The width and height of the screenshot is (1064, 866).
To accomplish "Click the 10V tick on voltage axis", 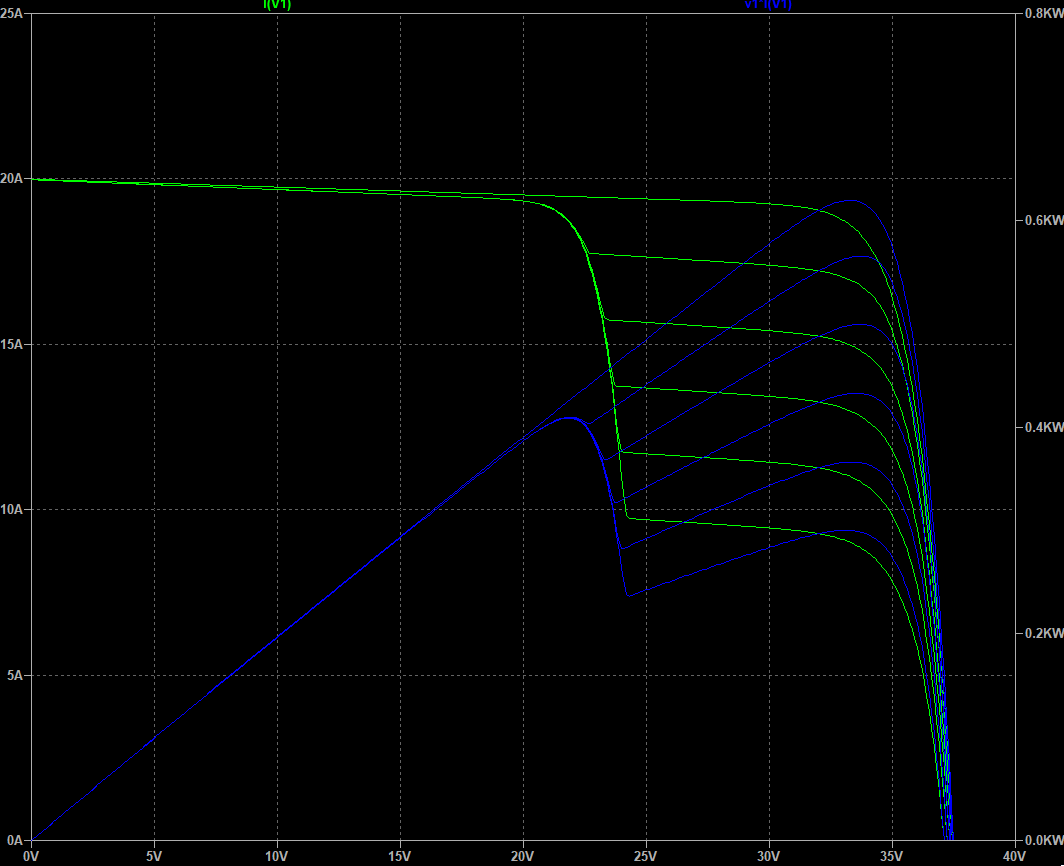I will pos(277,856).
